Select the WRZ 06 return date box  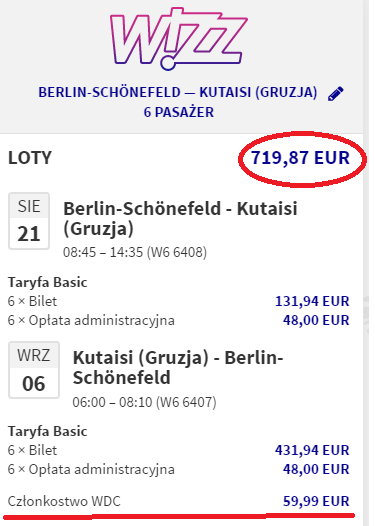(x=34, y=370)
